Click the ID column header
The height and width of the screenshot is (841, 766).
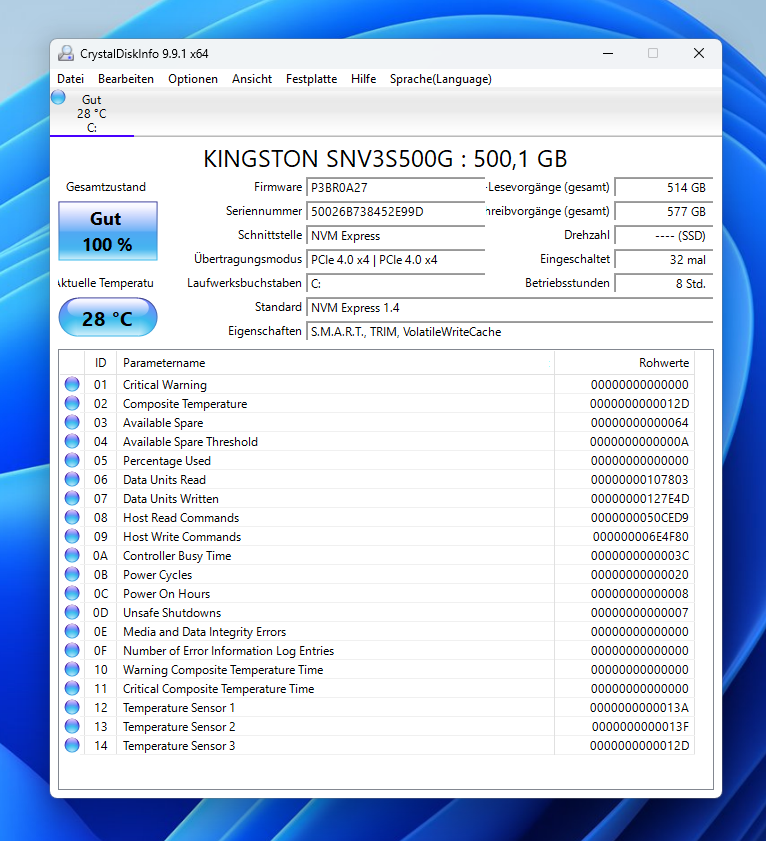coord(100,363)
